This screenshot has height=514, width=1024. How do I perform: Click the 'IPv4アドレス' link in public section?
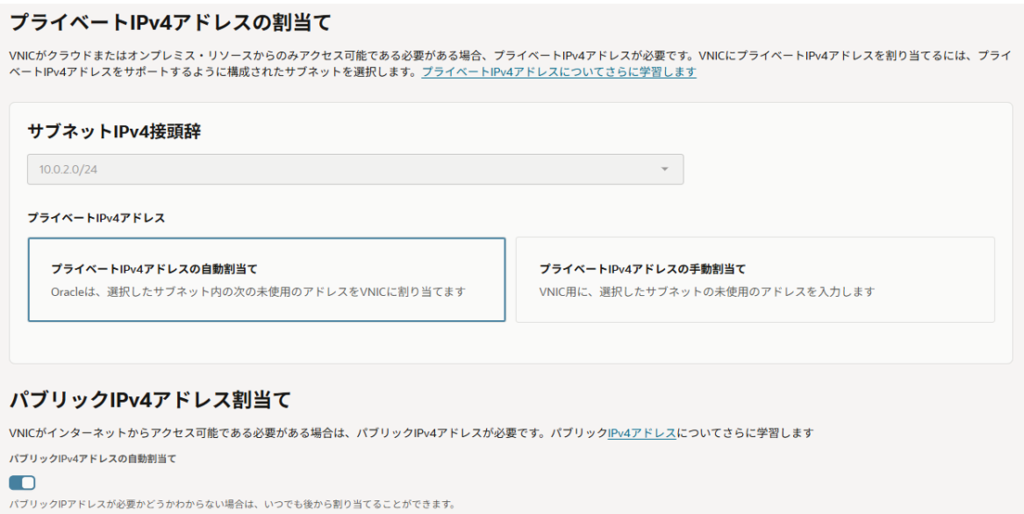click(x=642, y=433)
